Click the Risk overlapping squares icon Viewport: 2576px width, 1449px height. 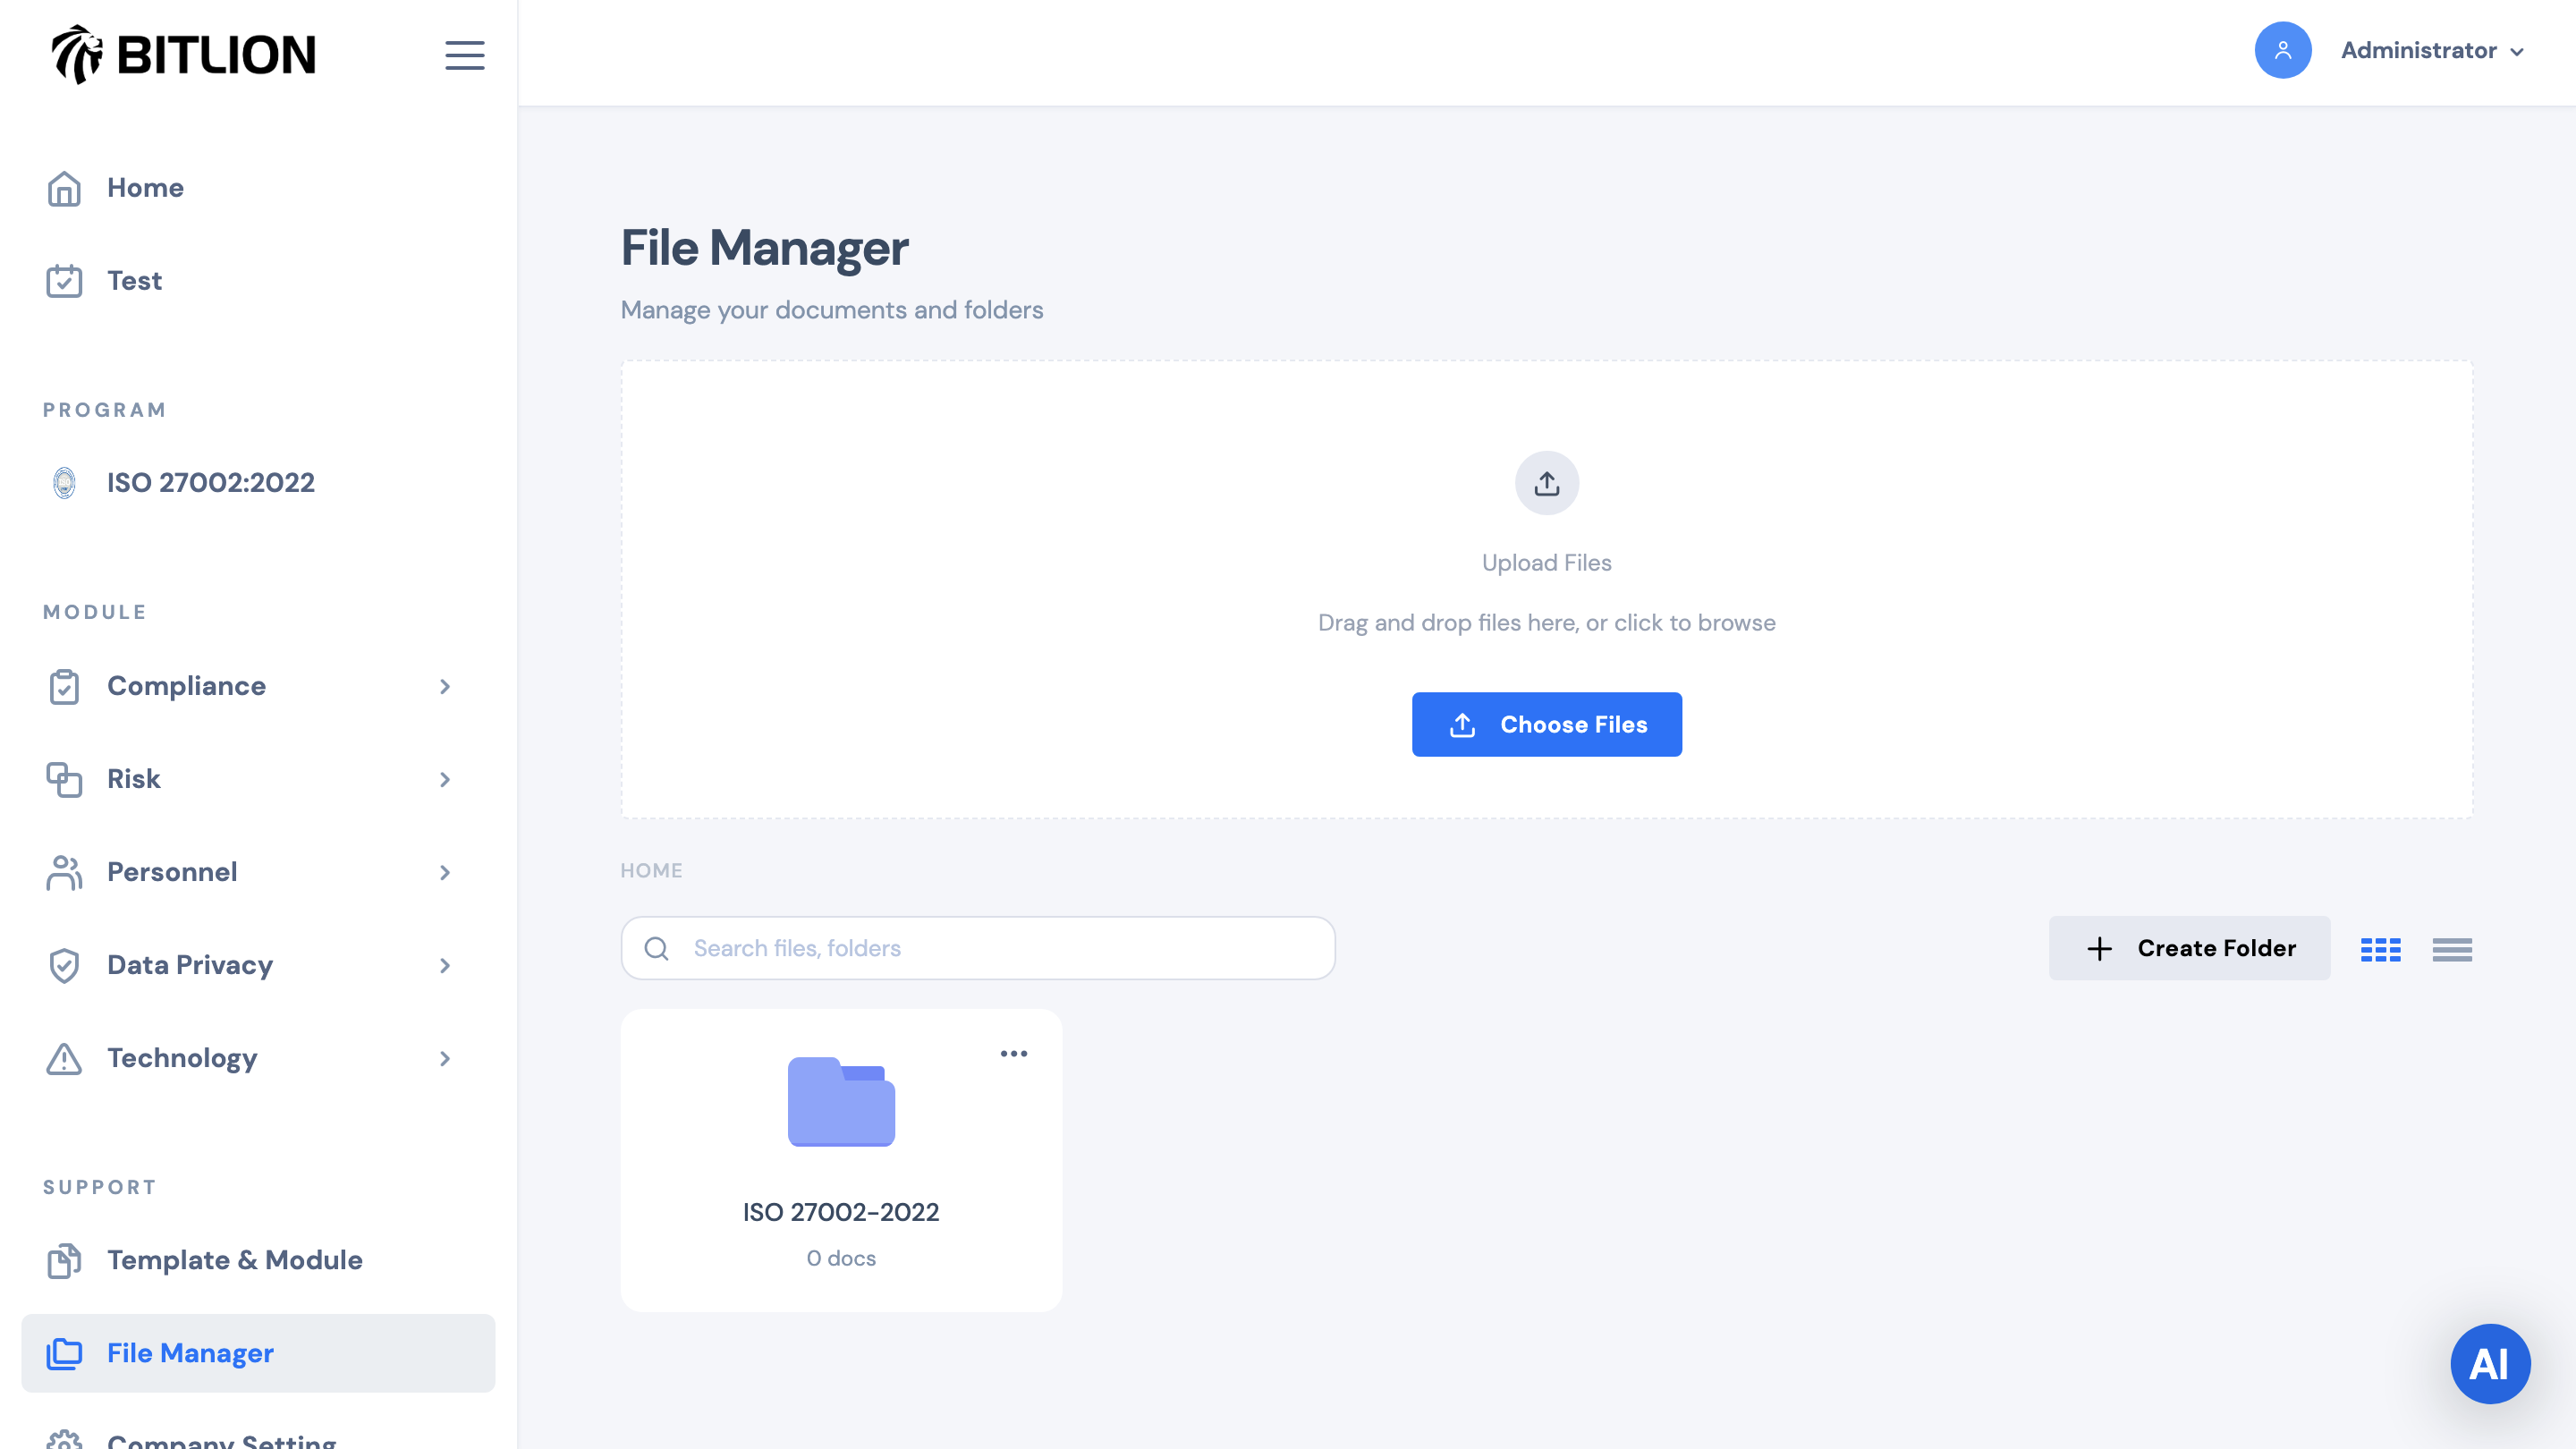click(64, 779)
